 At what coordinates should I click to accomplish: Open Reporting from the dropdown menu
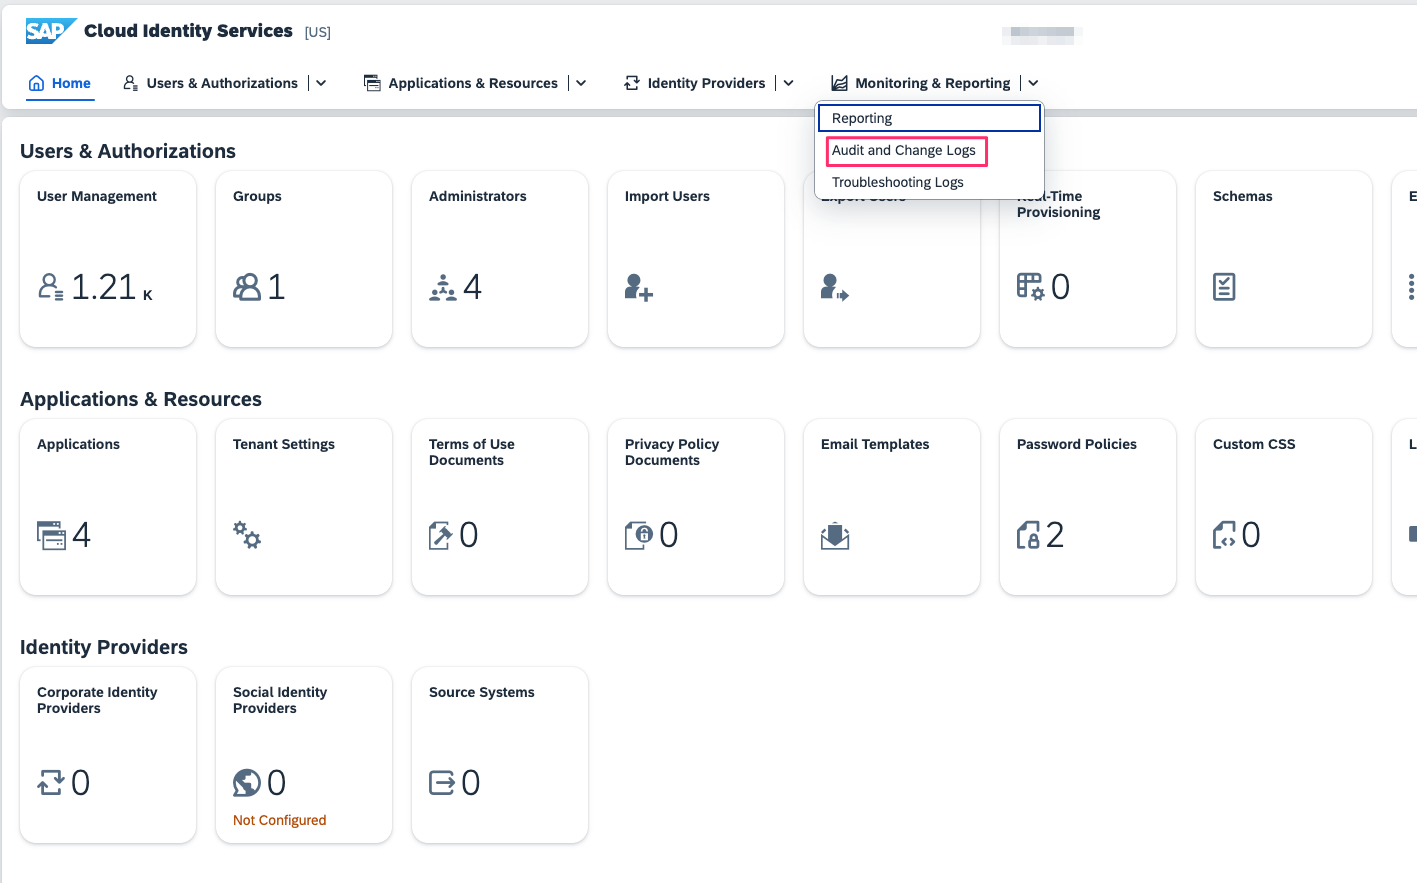coord(862,118)
